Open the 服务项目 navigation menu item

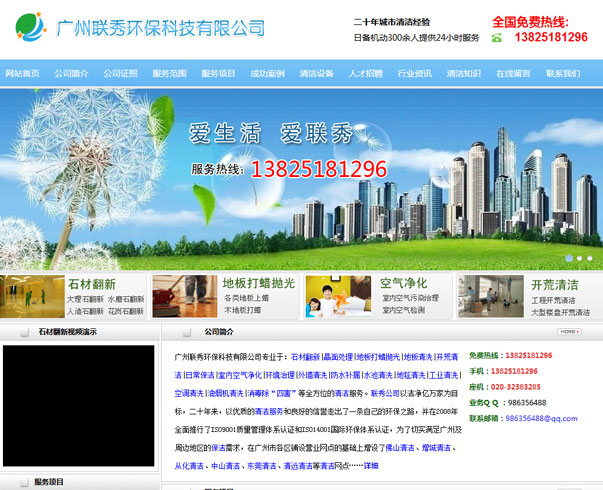click(218, 74)
